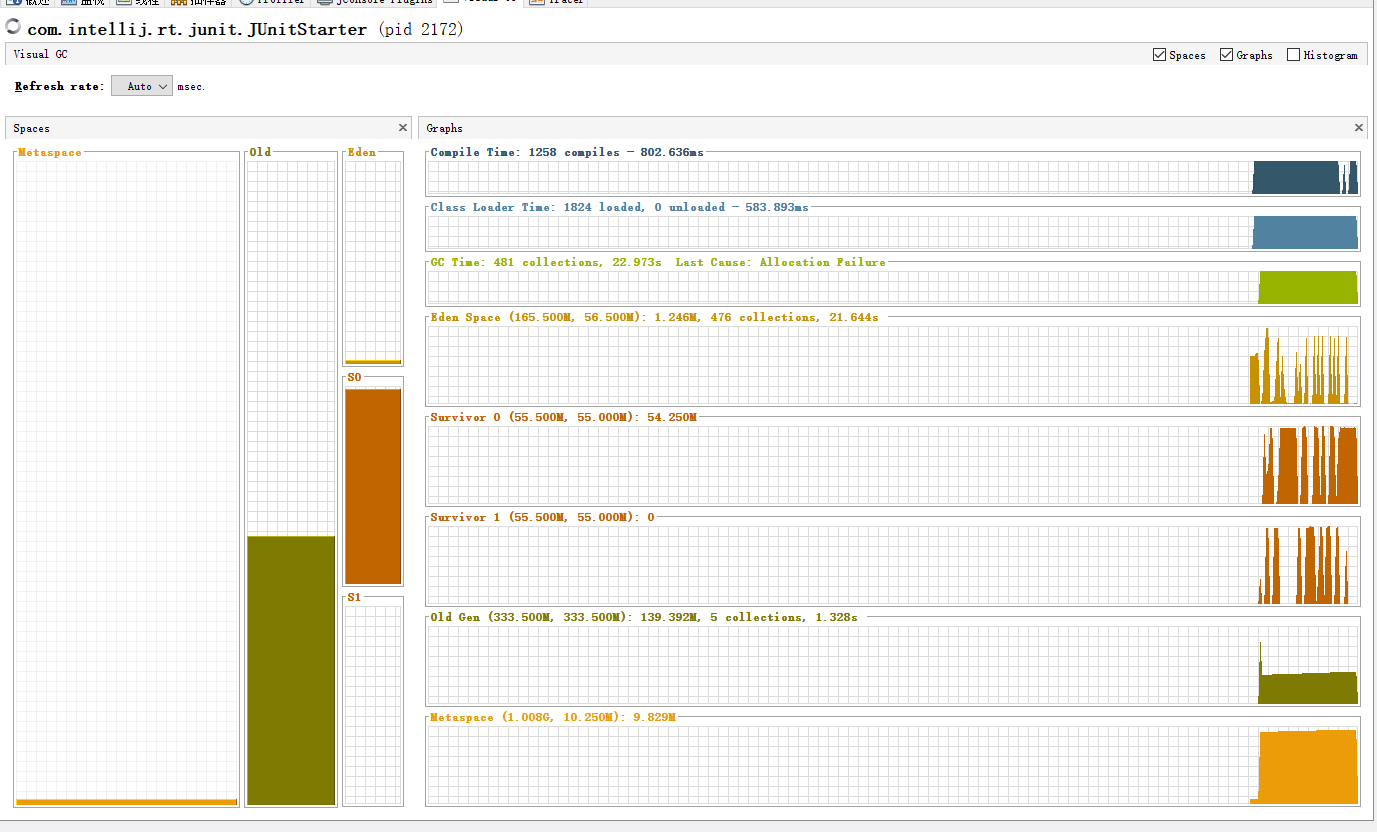This screenshot has width=1377, height=832.
Task: Click the orange S0 survivor space bar
Action: click(x=373, y=486)
